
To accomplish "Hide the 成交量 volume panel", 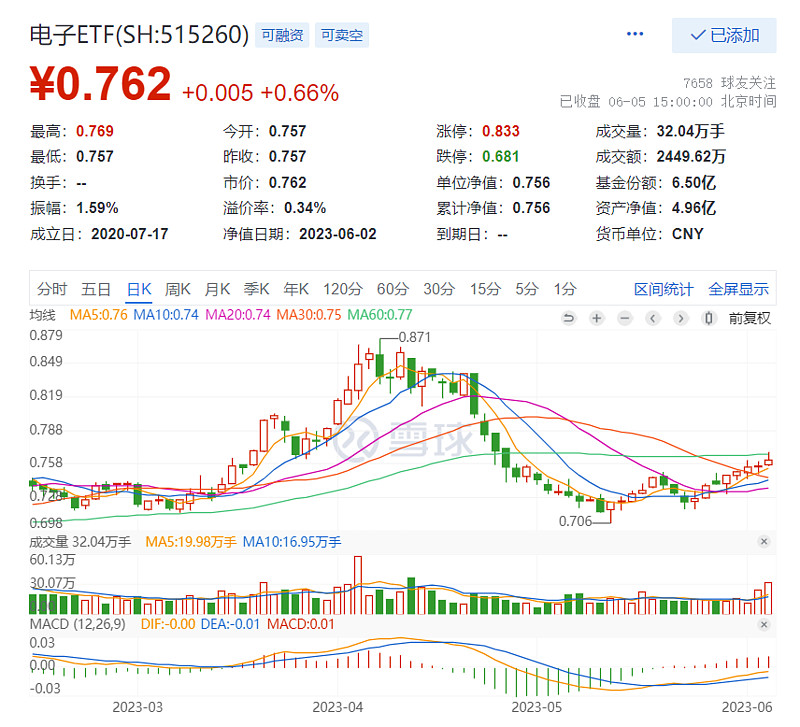I will [x=764, y=541].
